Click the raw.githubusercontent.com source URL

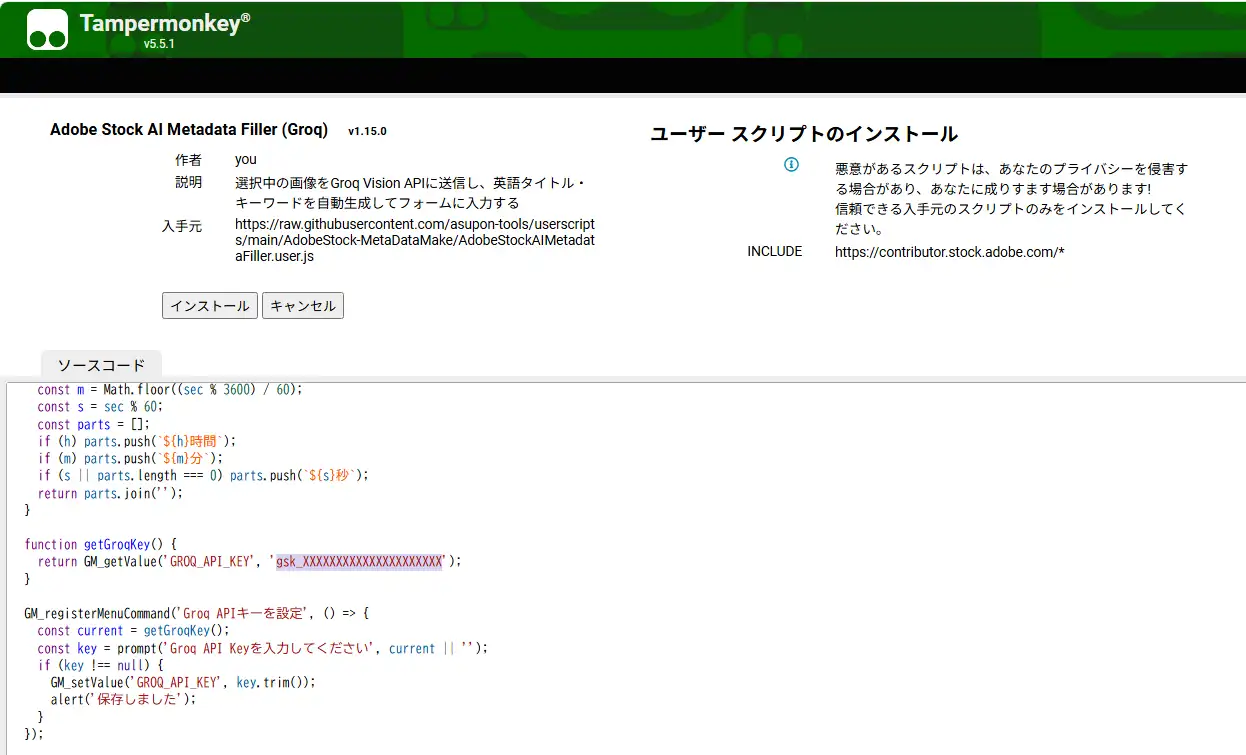(415, 241)
